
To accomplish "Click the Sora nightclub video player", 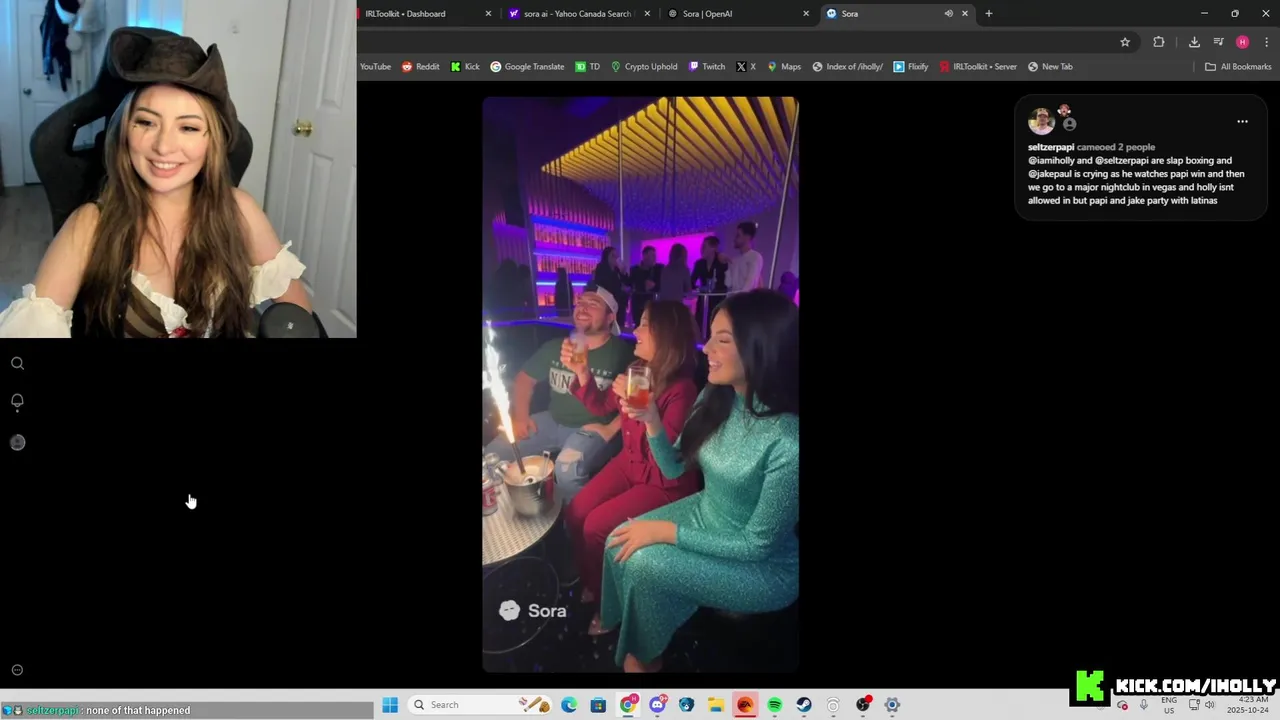I will click(640, 385).
